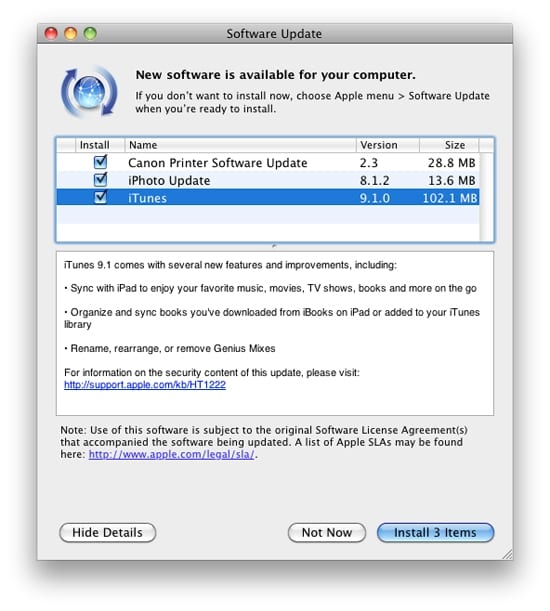Open the Apple SLA legal link
The image size is (550, 611).
pyautogui.click(x=172, y=454)
